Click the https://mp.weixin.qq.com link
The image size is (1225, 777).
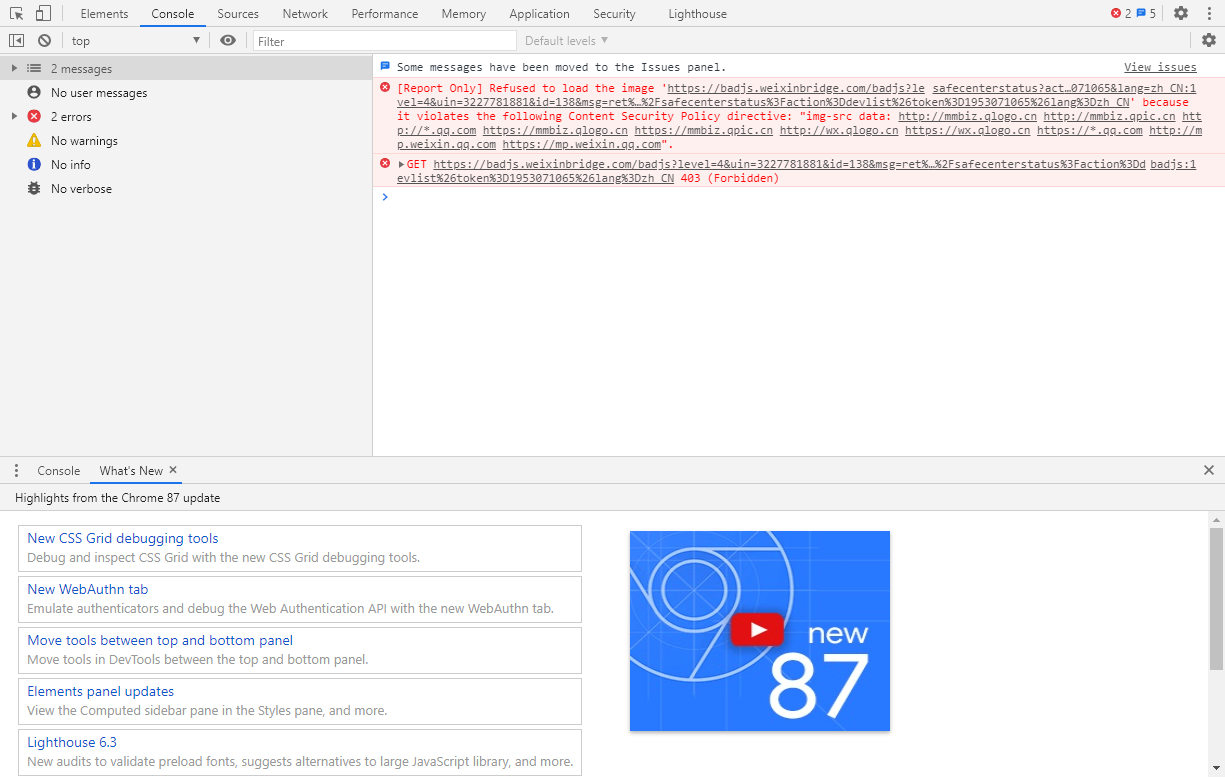[x=582, y=144]
